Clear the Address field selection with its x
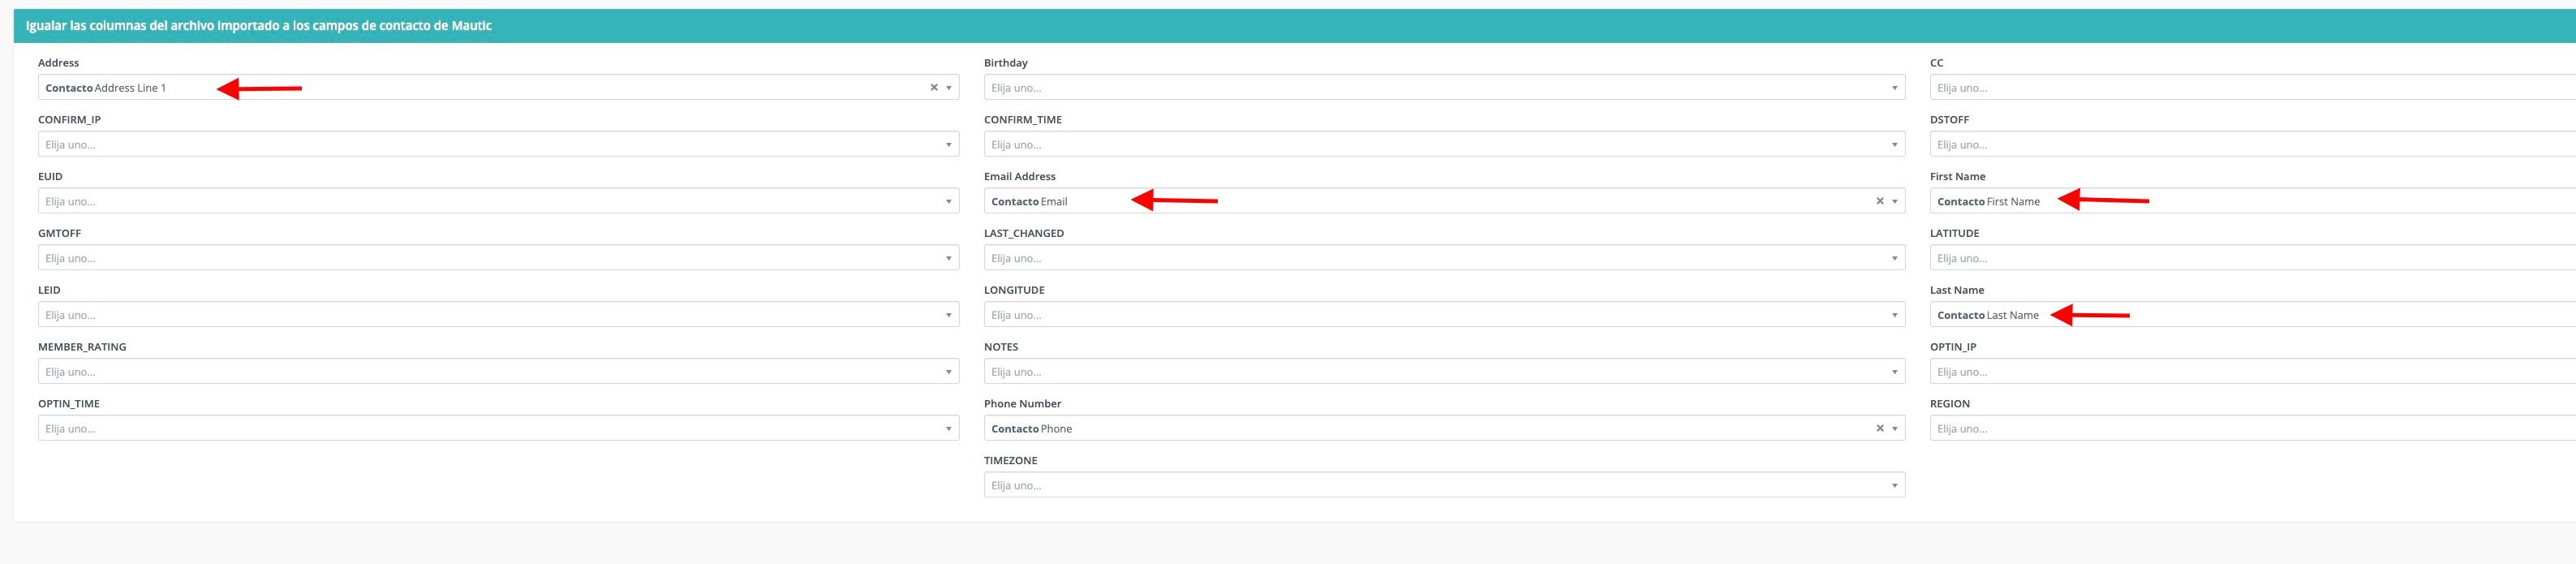Image resolution: width=2576 pixels, height=564 pixels. [934, 87]
